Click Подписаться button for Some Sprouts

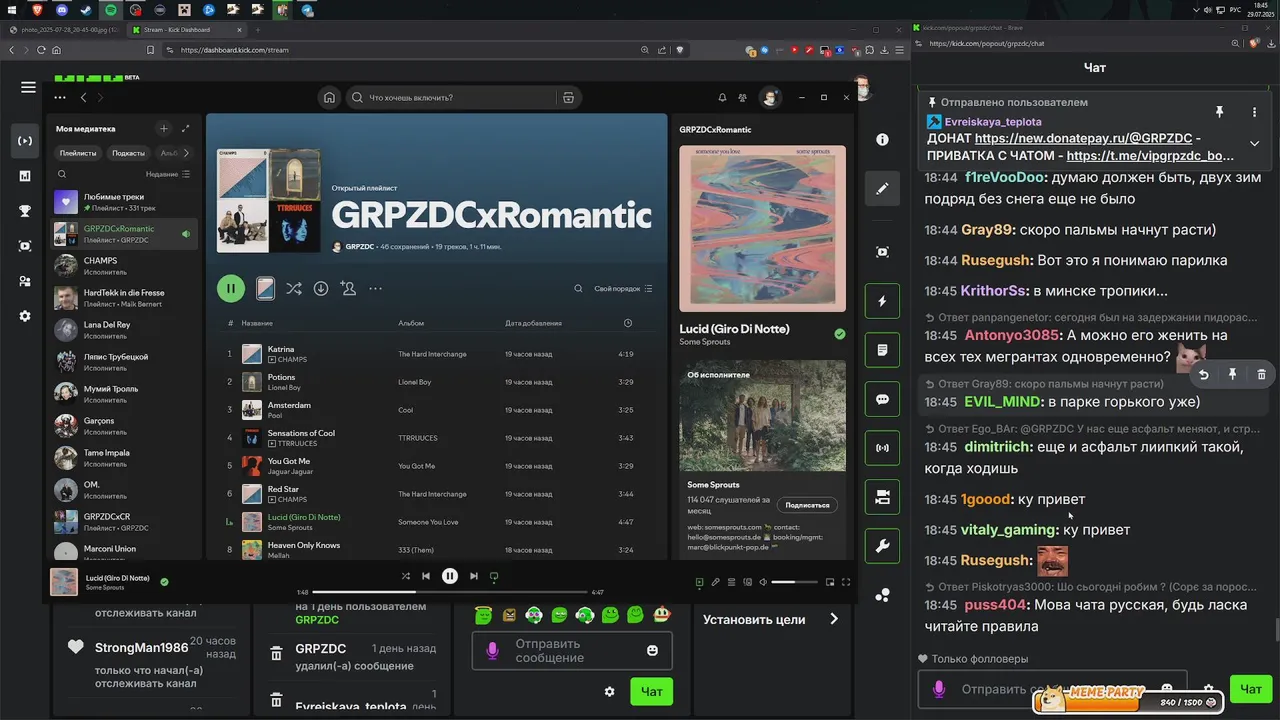tap(807, 505)
